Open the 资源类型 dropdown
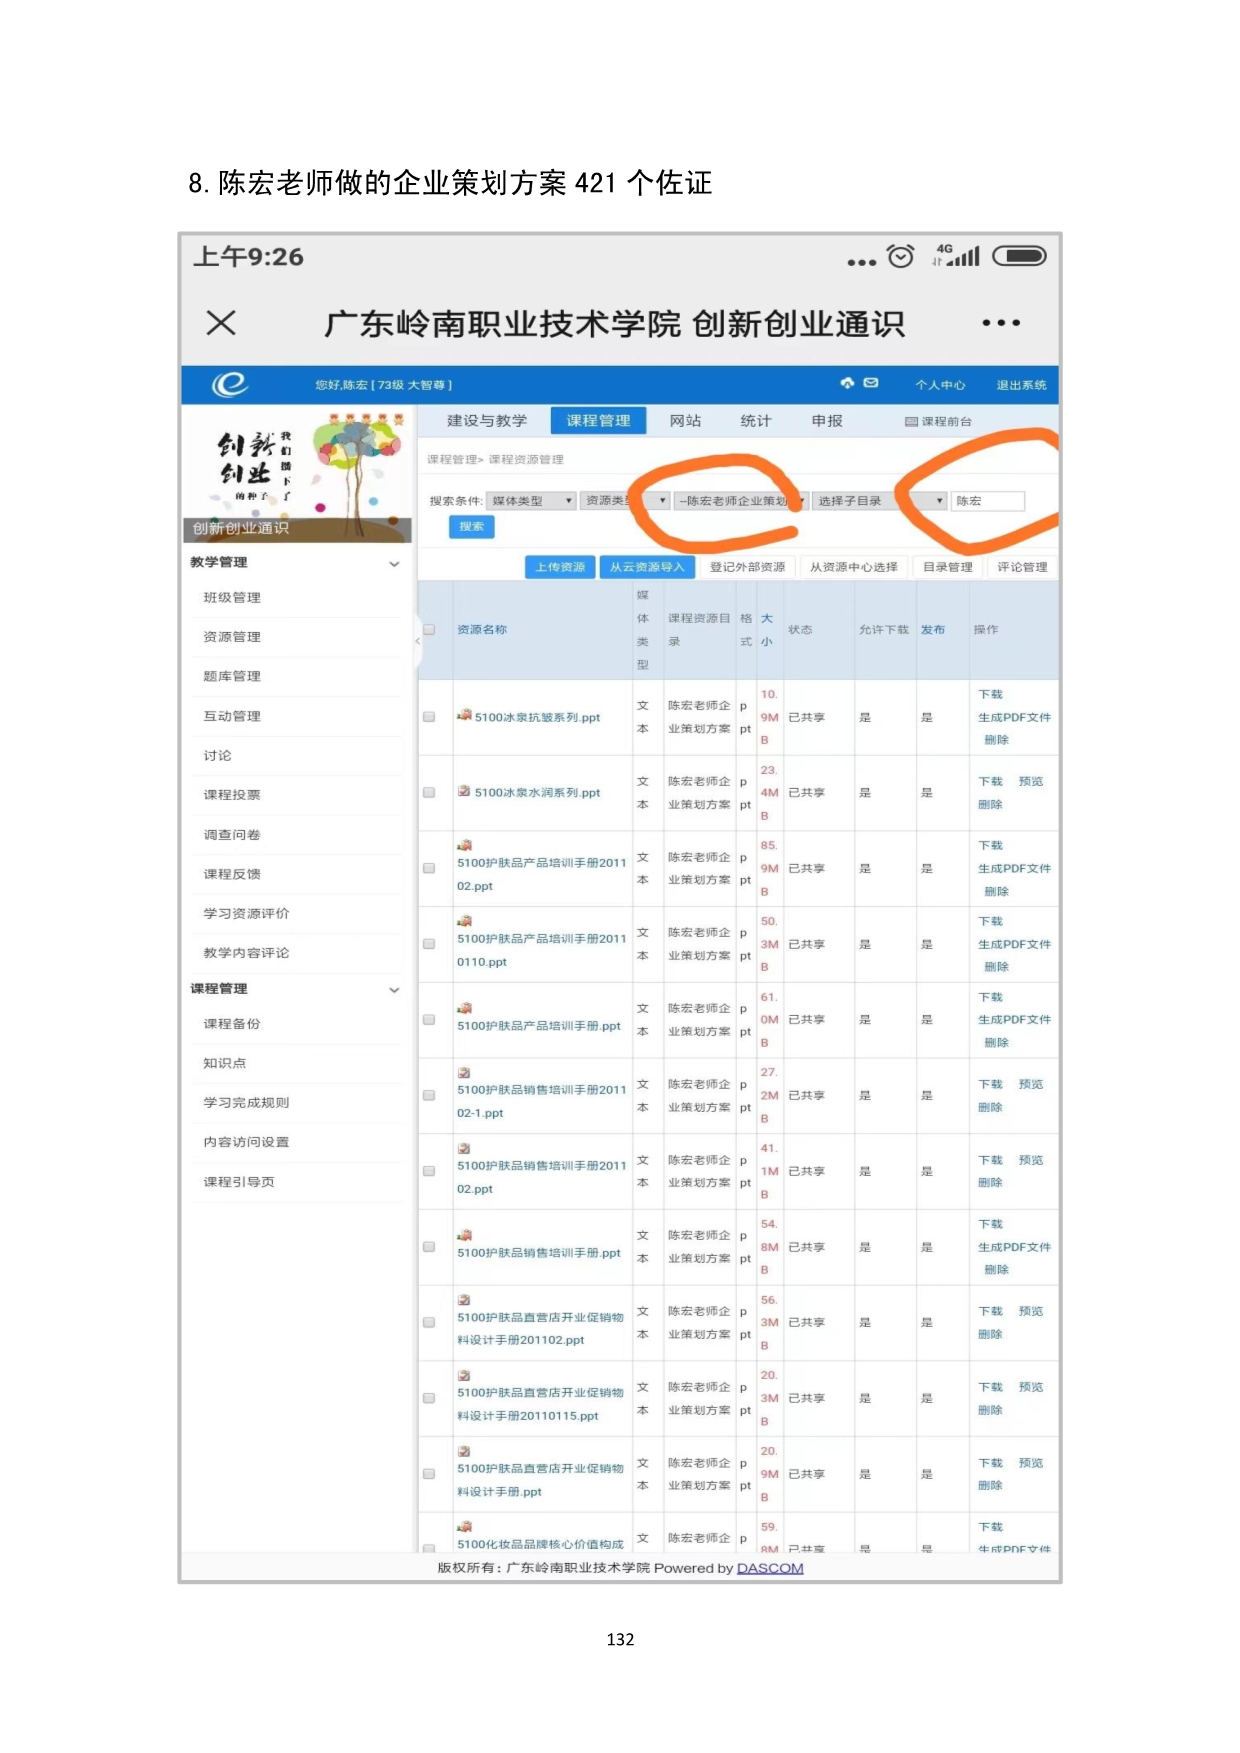Screen dimensions: 1240x1753 625,501
